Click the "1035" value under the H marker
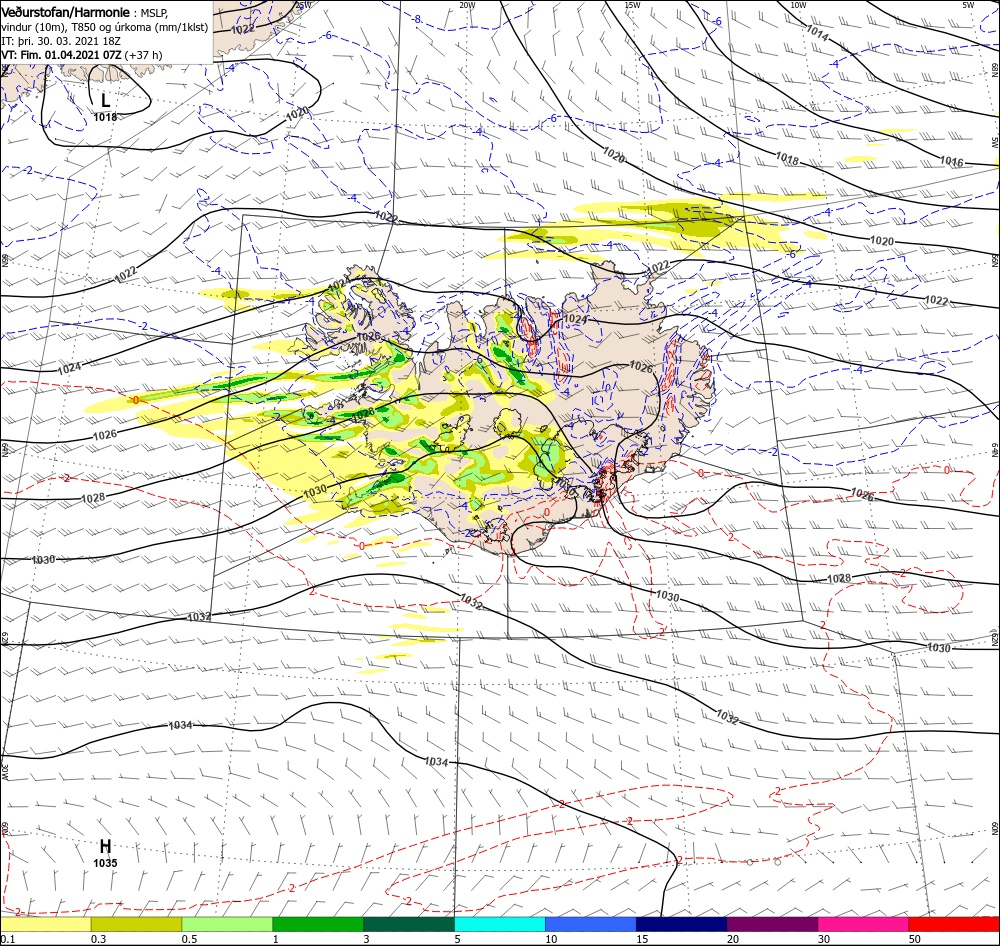Screen dimensions: 1000x946 [x=105, y=863]
